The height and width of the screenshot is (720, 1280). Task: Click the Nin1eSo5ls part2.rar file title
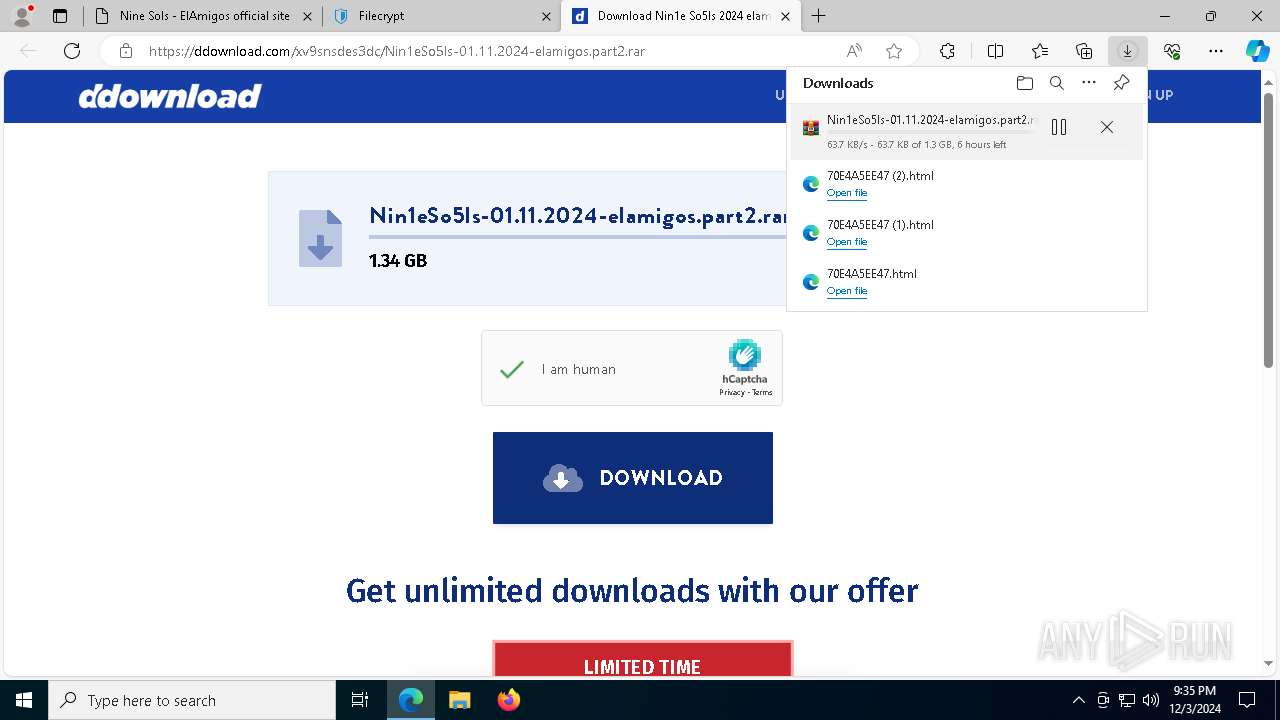(578, 216)
